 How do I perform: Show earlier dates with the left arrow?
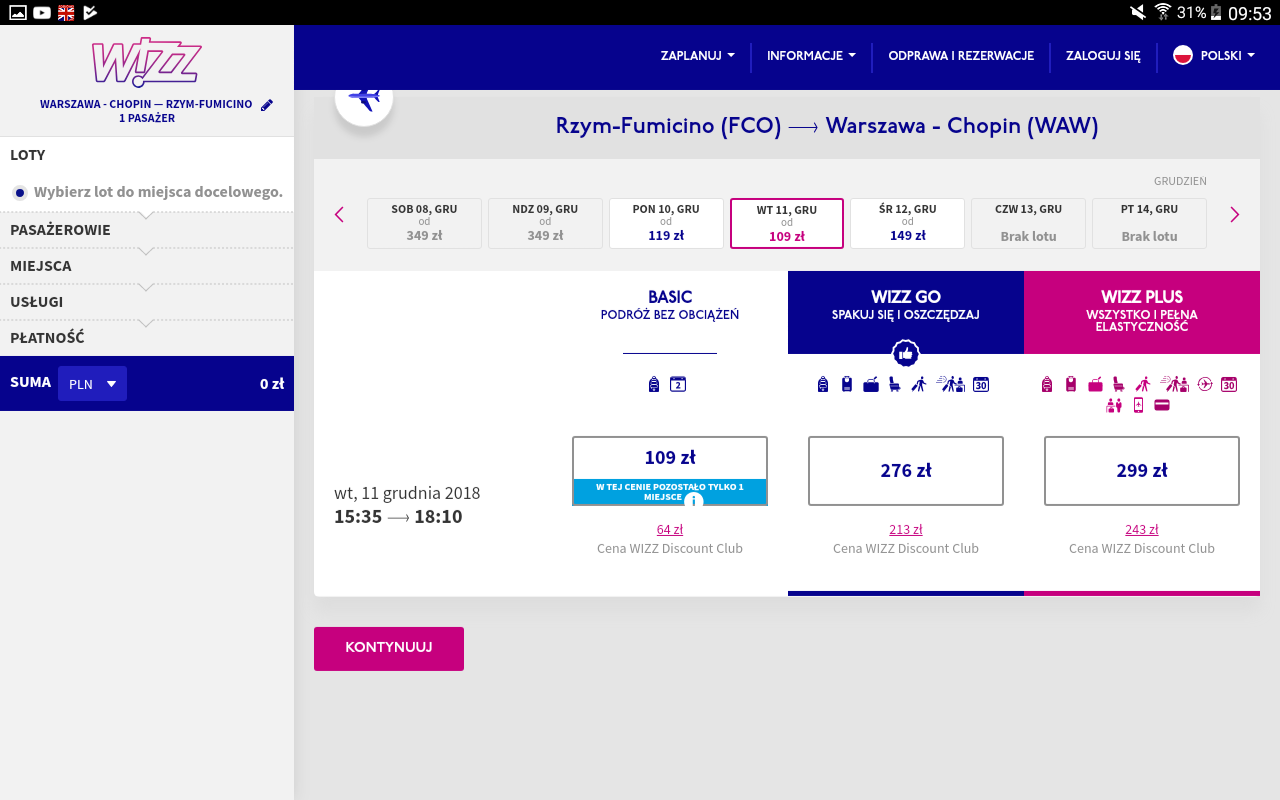pyautogui.click(x=339, y=214)
